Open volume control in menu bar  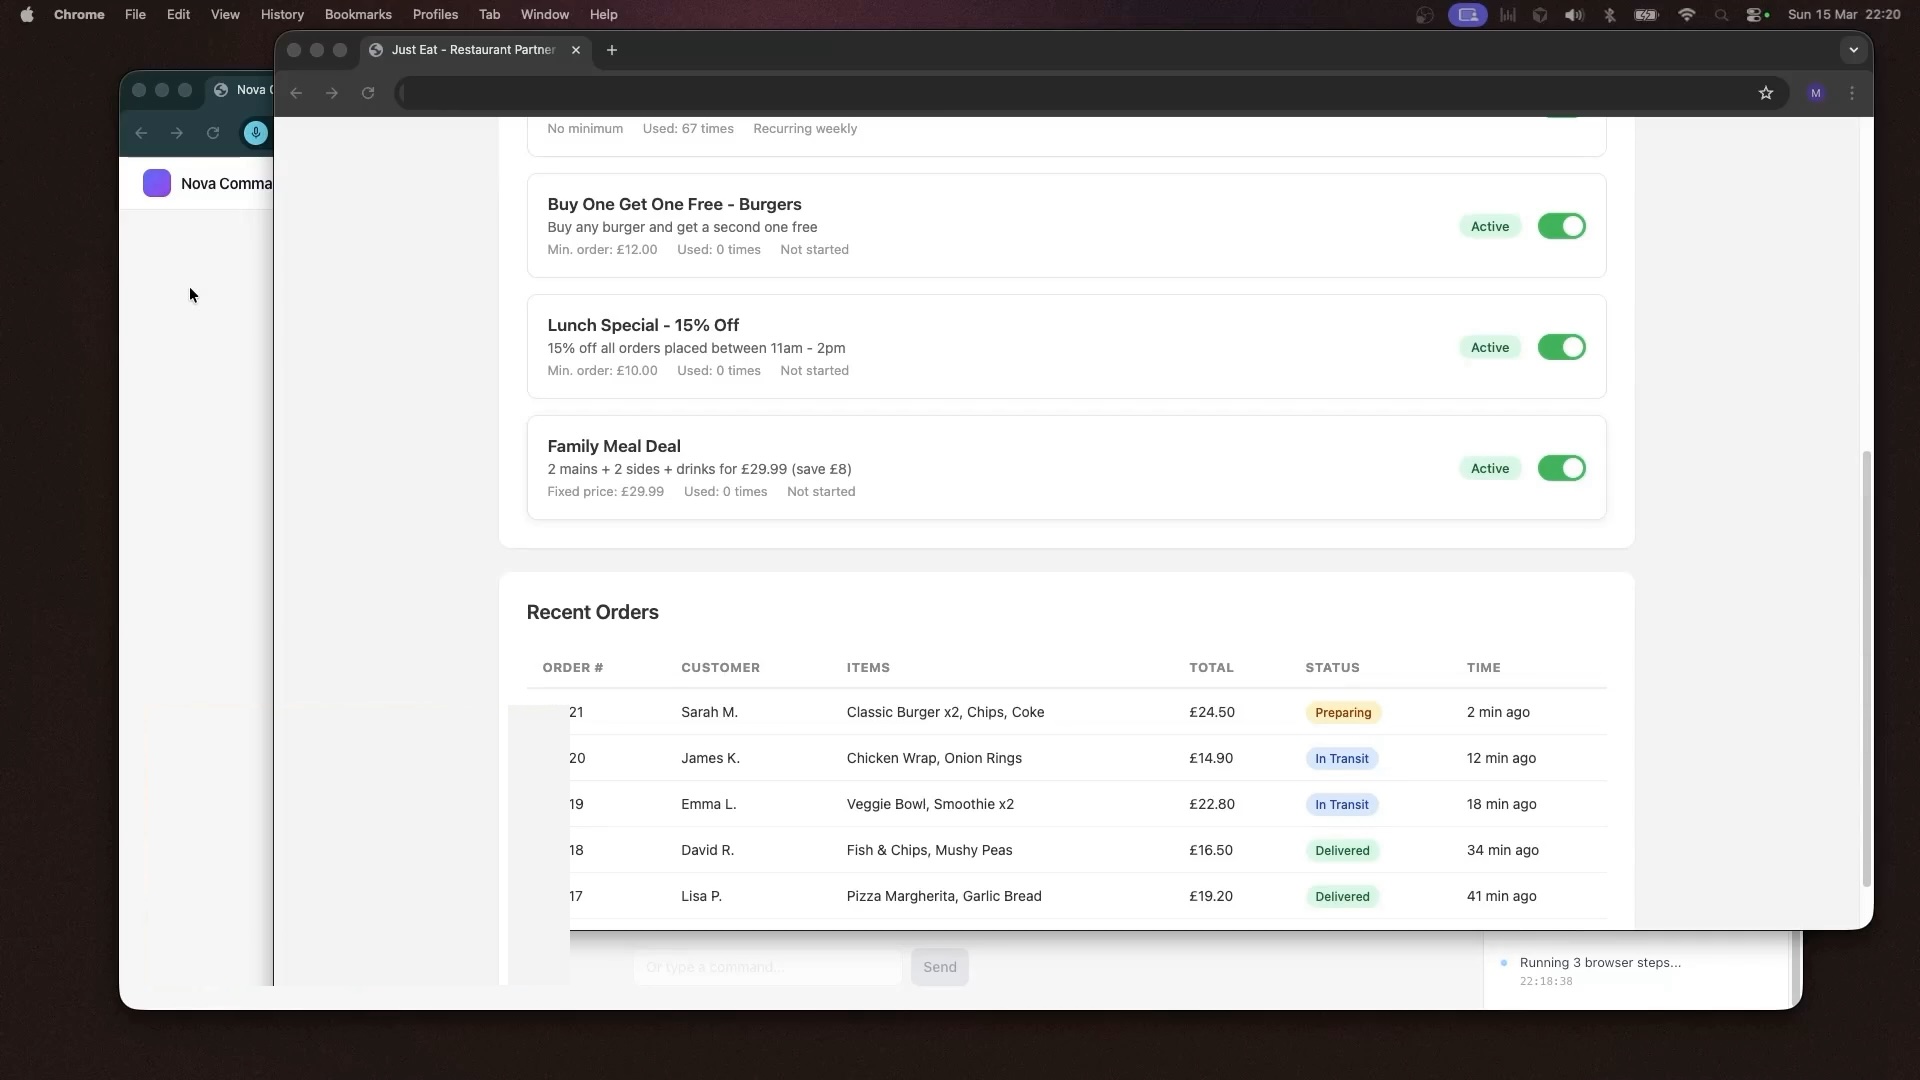[x=1574, y=15]
